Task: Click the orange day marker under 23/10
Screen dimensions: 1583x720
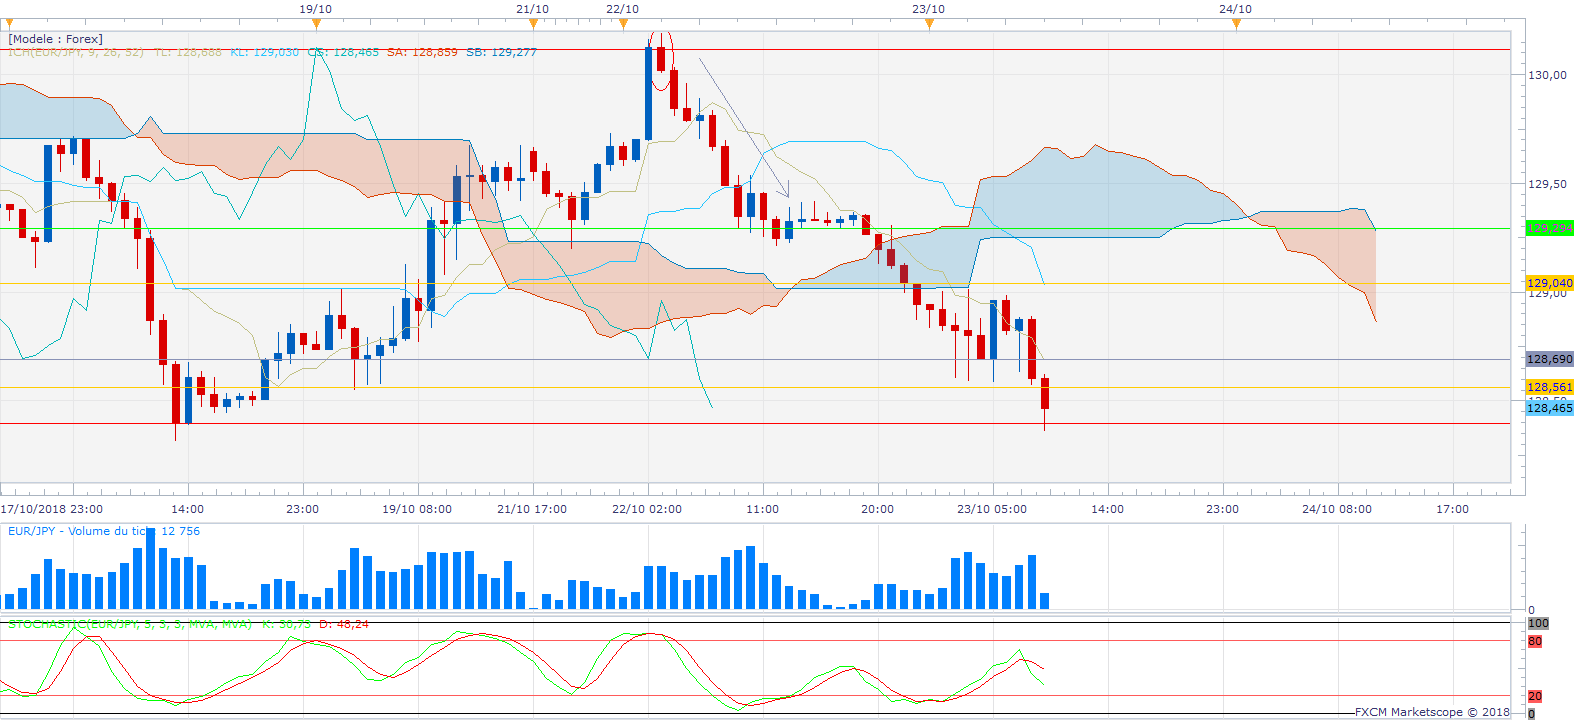Action: coord(929,23)
